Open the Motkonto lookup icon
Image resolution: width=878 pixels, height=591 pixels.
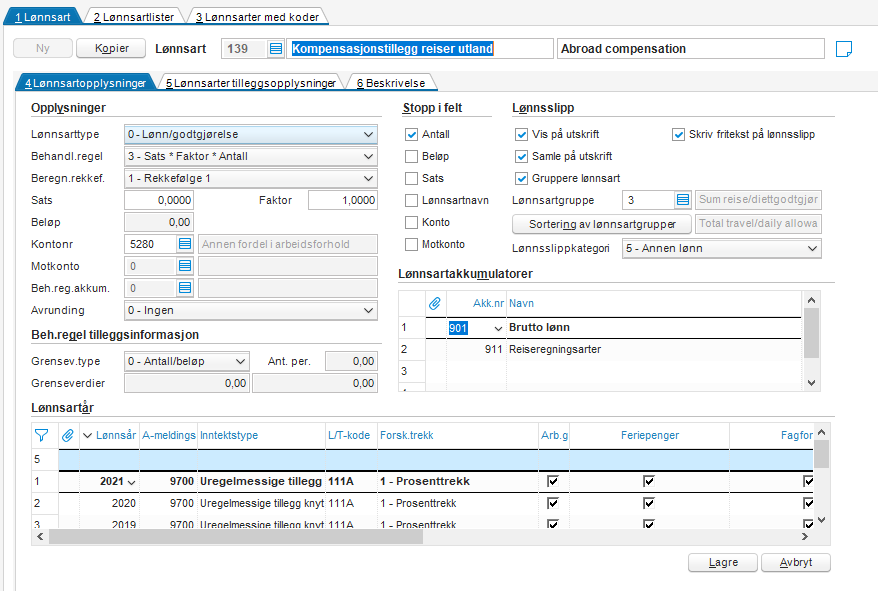coord(185,266)
